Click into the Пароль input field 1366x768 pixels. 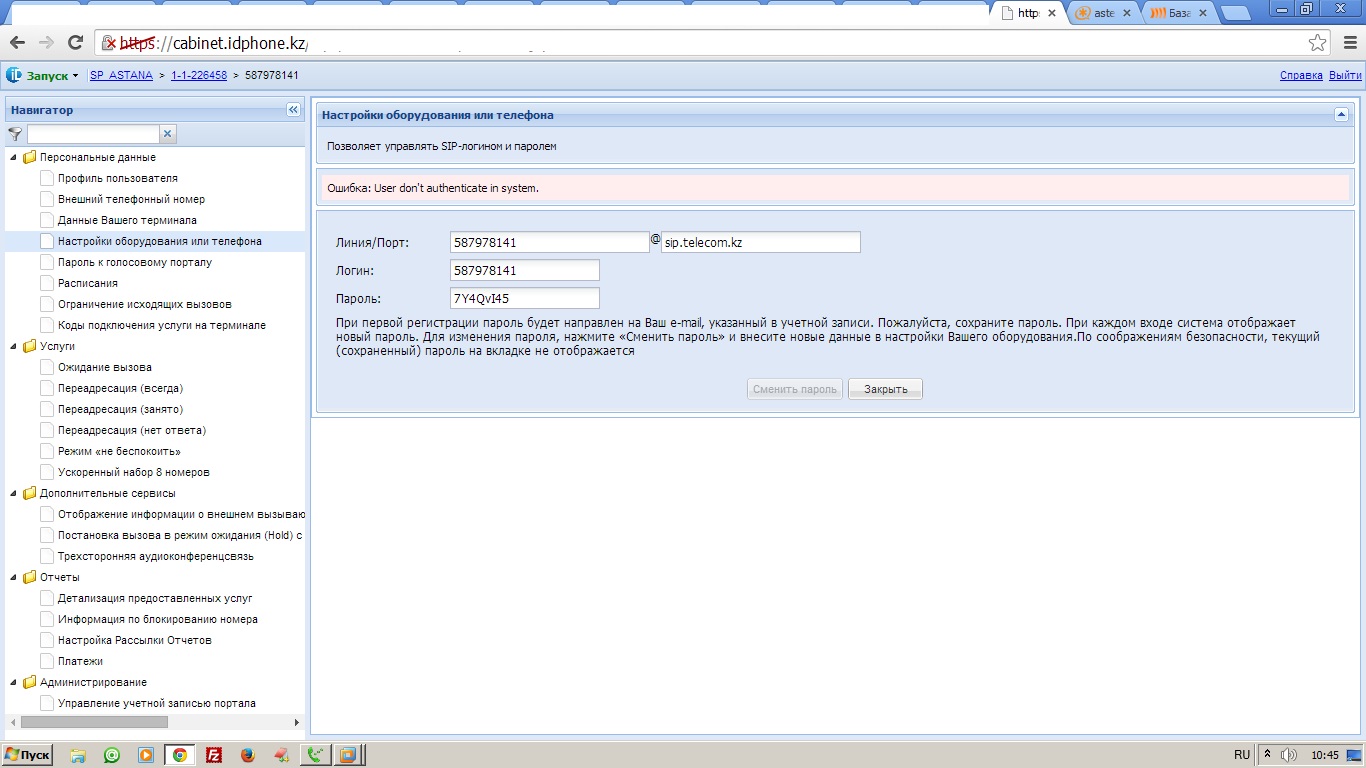click(x=525, y=298)
